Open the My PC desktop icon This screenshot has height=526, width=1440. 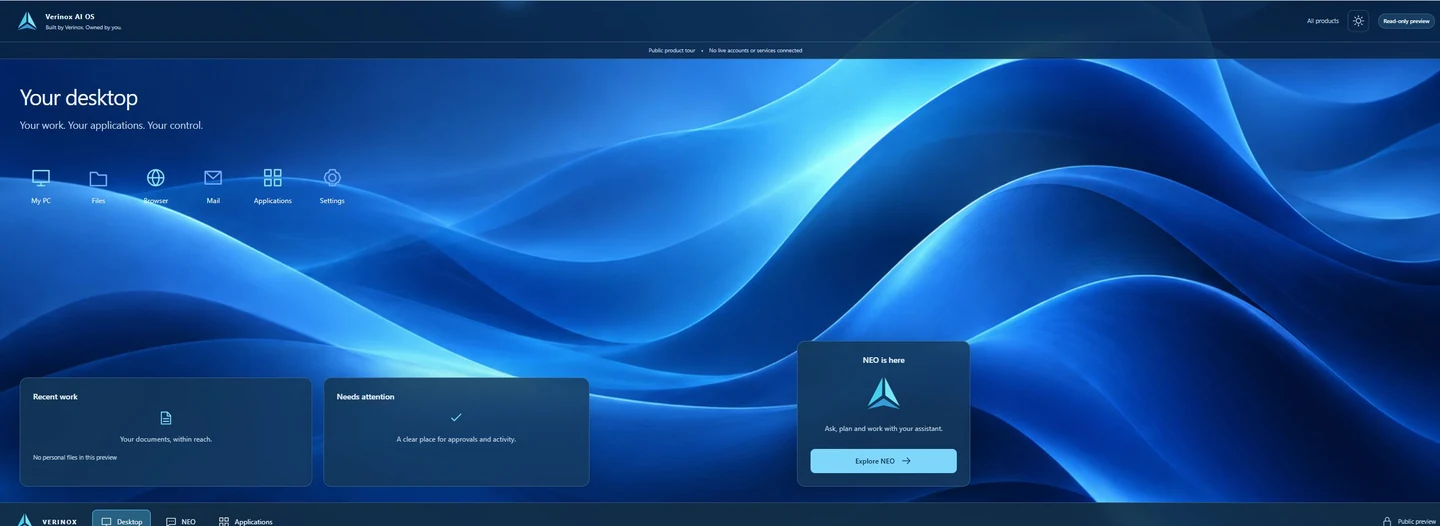41,186
